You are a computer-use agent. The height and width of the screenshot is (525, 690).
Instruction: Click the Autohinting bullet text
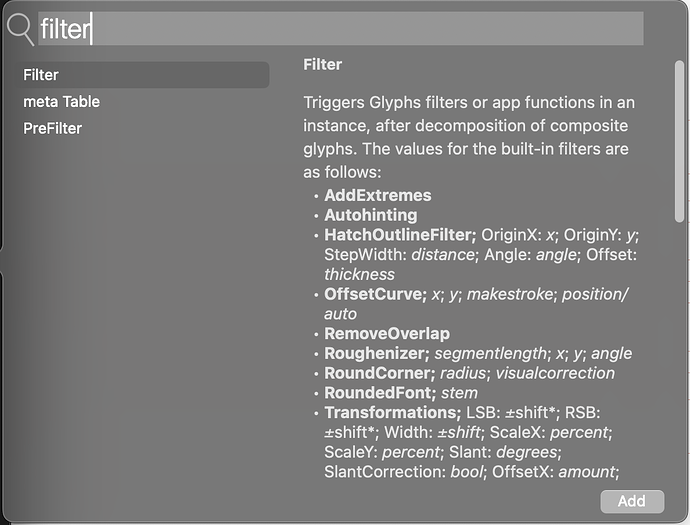pyautogui.click(x=370, y=215)
